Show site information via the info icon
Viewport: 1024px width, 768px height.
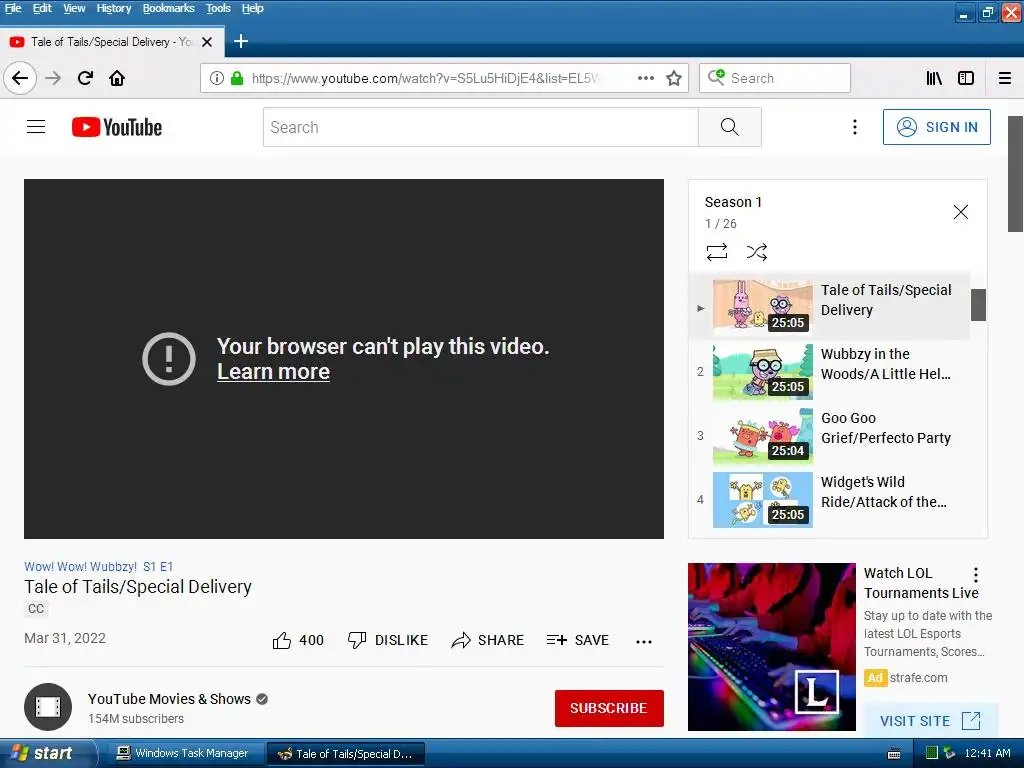[x=217, y=78]
